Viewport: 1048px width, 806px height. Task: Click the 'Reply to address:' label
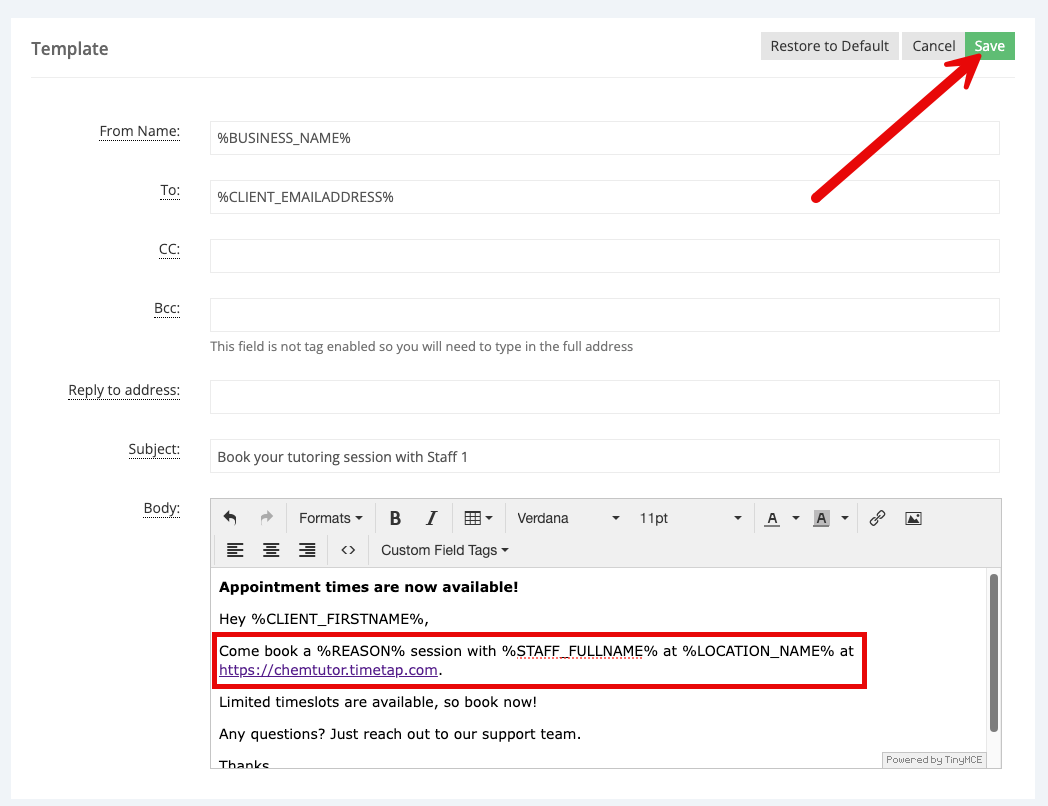(124, 390)
